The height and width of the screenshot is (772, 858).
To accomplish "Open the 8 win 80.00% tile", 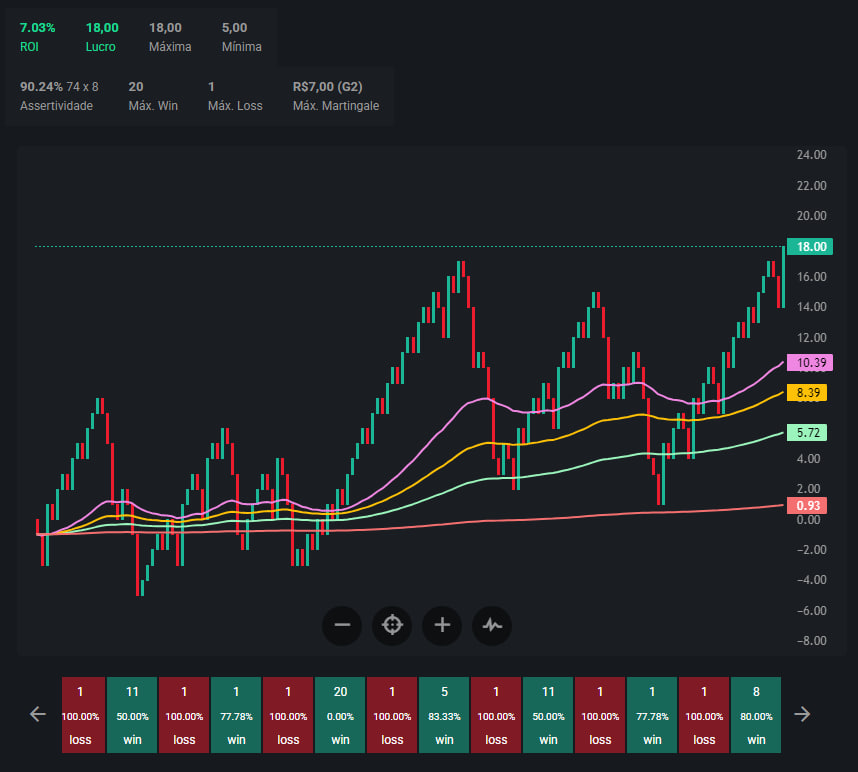I will (756, 714).
